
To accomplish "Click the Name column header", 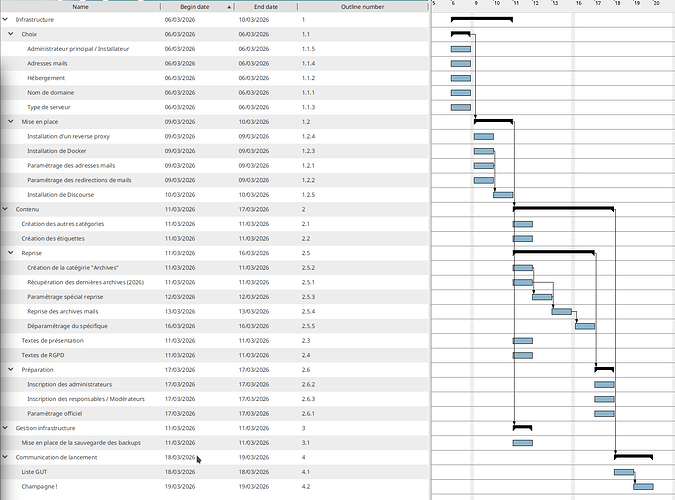I will click(x=80, y=6).
